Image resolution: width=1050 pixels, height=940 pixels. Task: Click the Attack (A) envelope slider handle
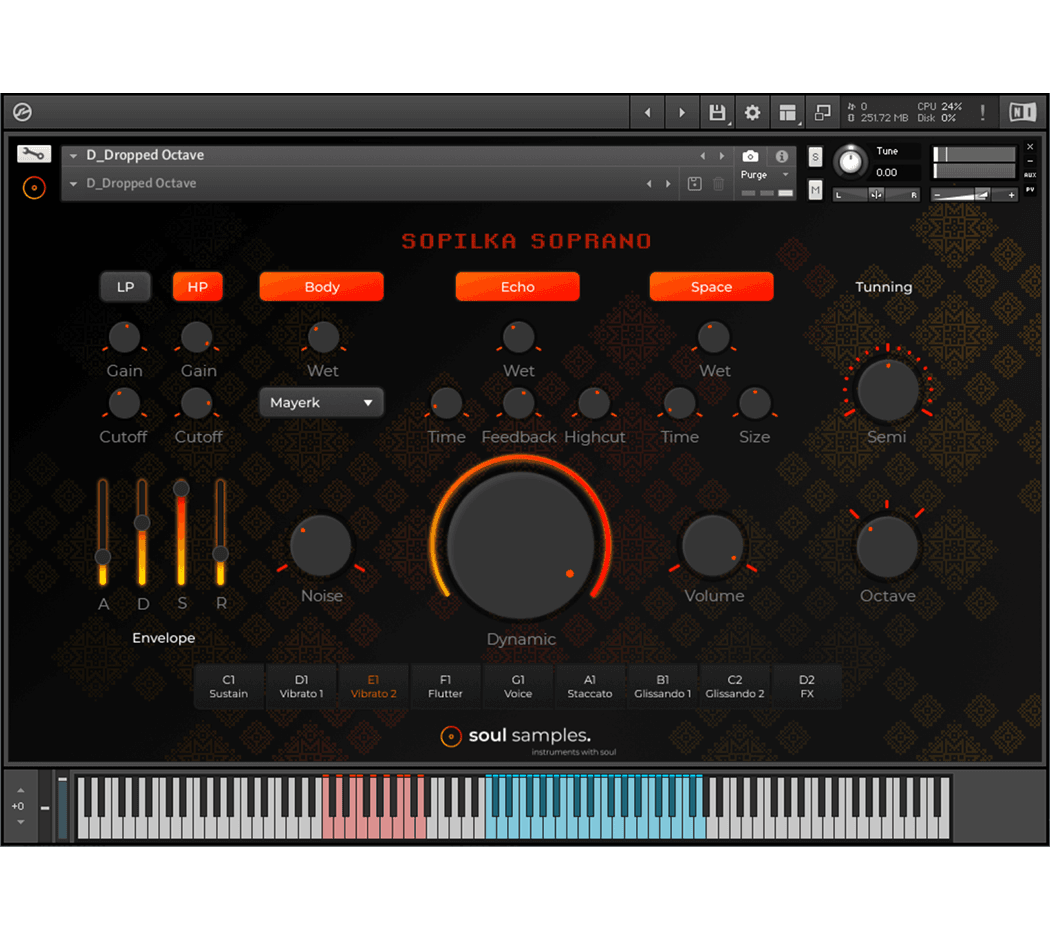pos(102,556)
